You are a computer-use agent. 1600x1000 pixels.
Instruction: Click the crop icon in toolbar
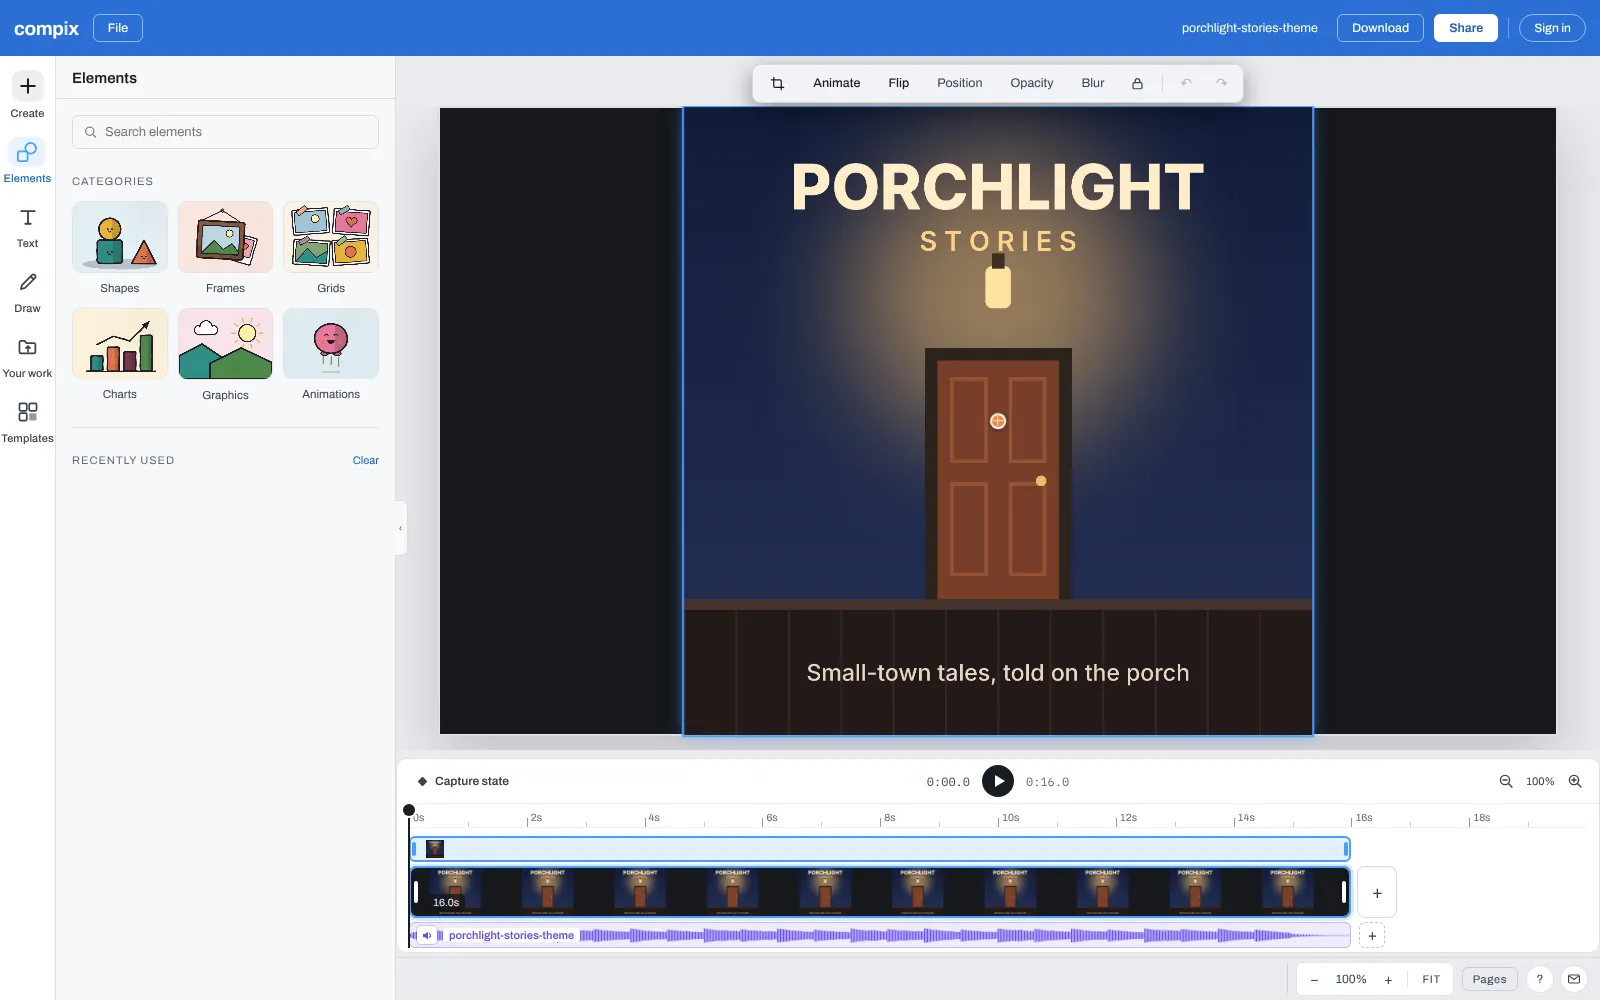(777, 83)
